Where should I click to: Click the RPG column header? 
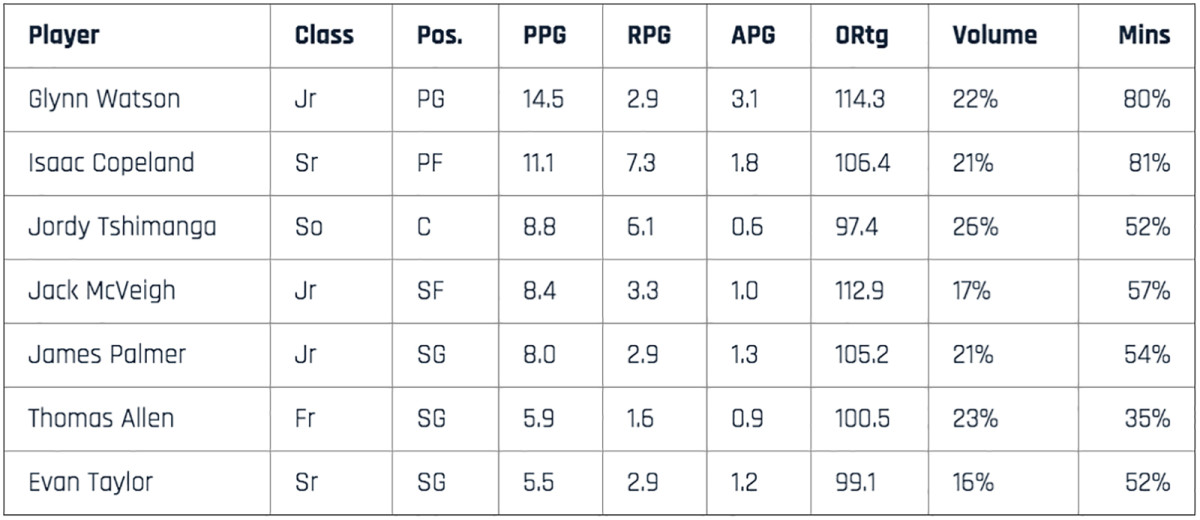[651, 36]
